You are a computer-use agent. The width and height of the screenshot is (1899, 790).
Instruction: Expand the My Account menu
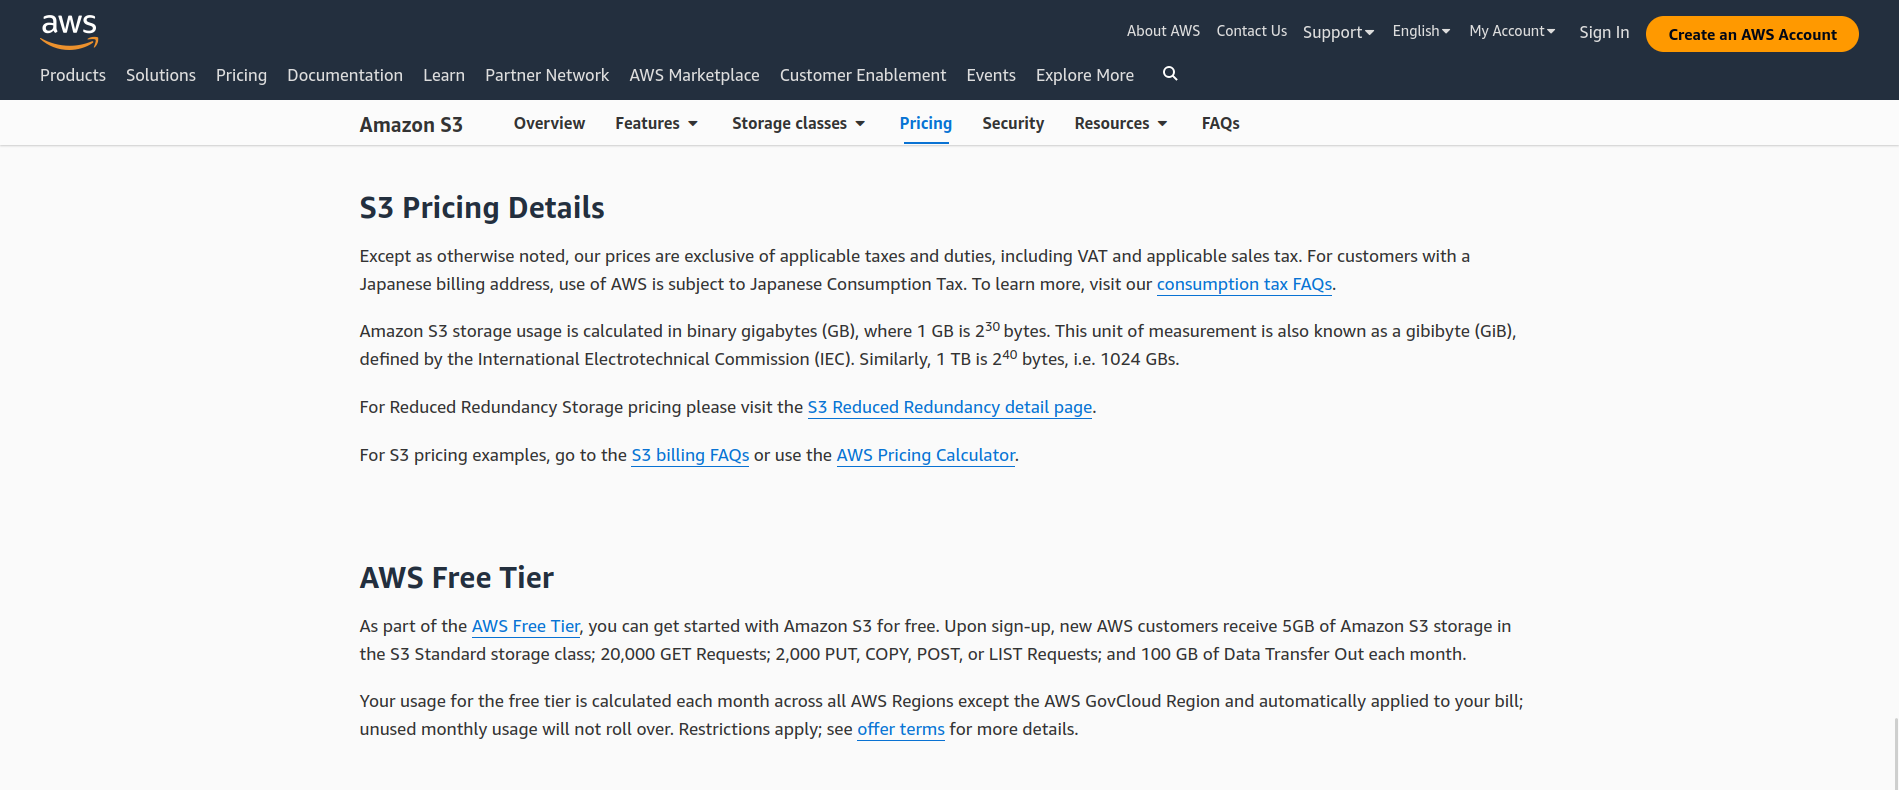(x=1512, y=31)
